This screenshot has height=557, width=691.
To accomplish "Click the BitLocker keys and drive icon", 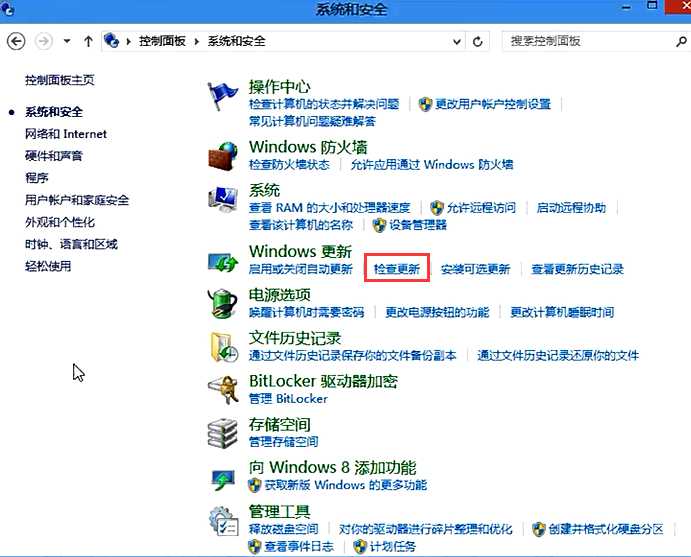I will (223, 390).
